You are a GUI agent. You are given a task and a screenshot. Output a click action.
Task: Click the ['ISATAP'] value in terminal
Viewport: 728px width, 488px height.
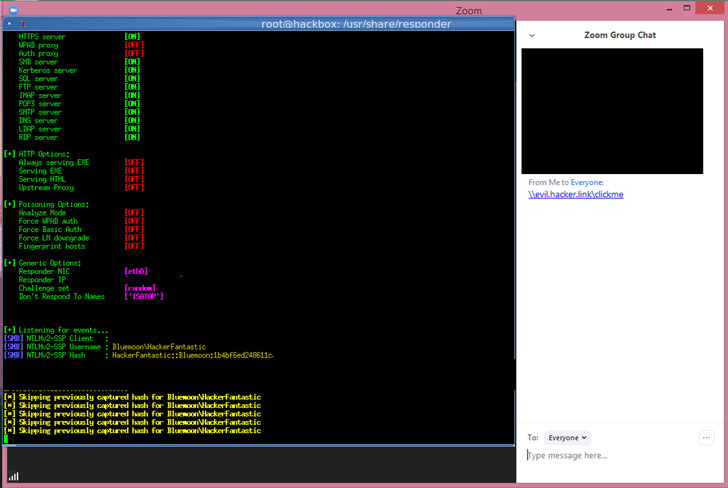tap(144, 296)
